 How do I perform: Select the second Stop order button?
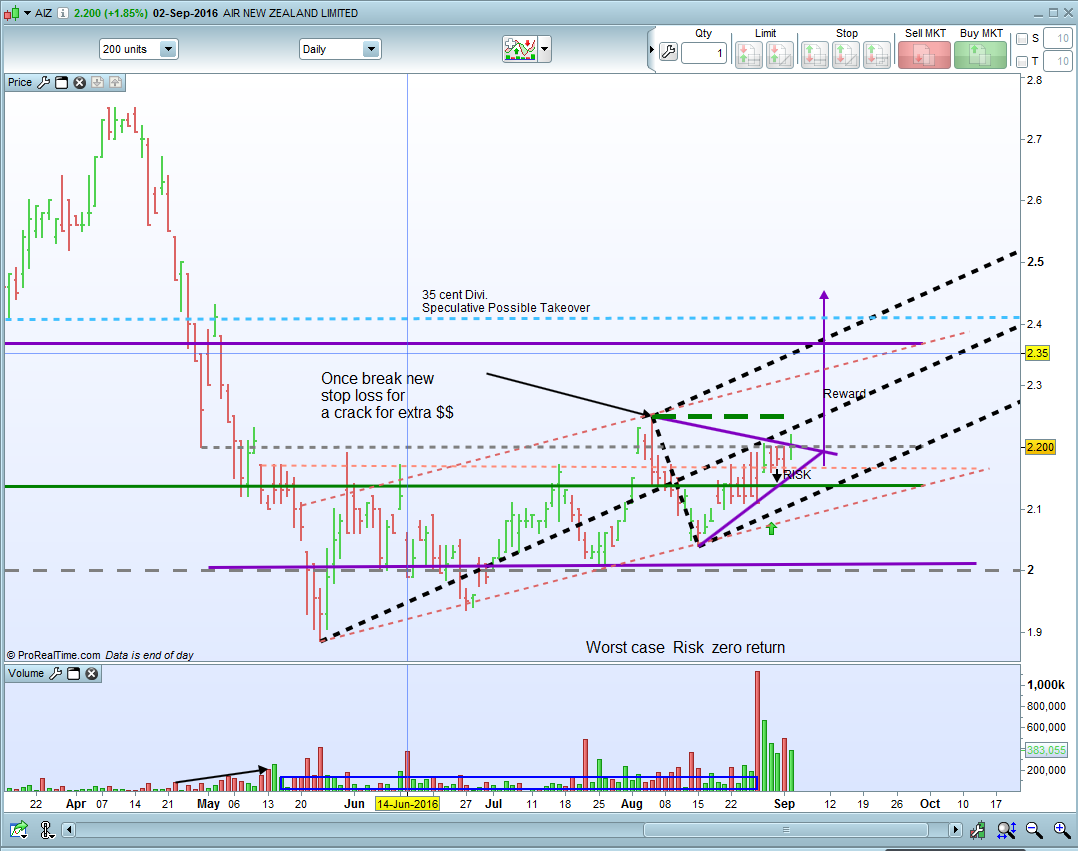point(846,55)
